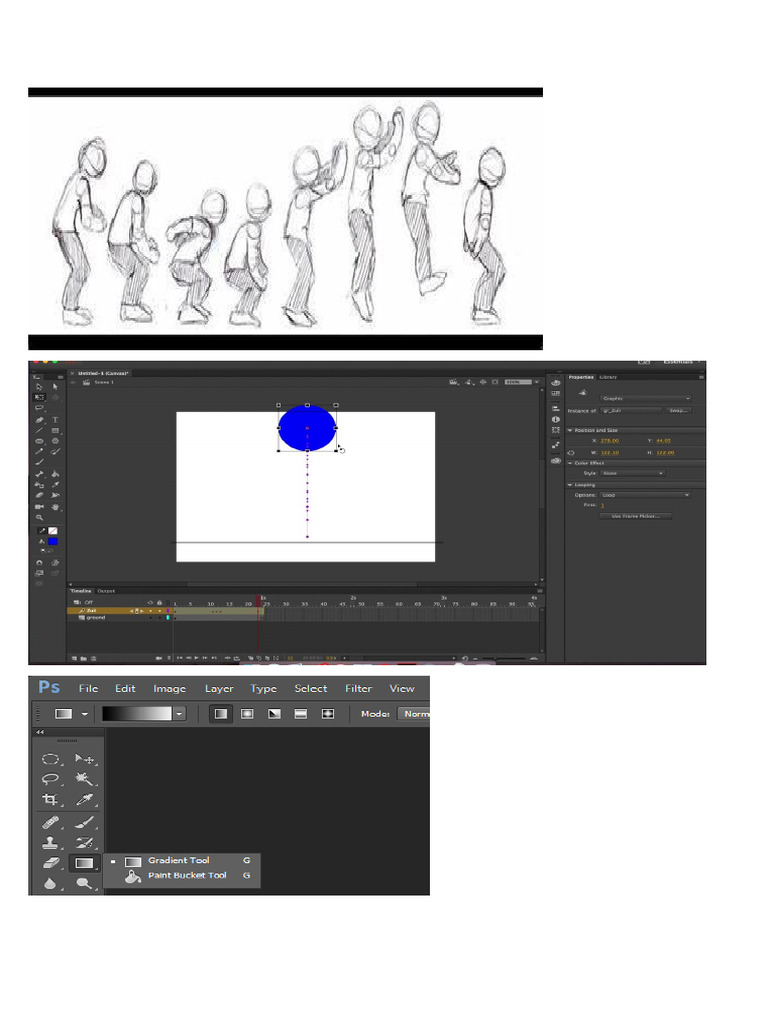Choose the Clone Stamp tool
This screenshot has width=768, height=1024.
50,842
